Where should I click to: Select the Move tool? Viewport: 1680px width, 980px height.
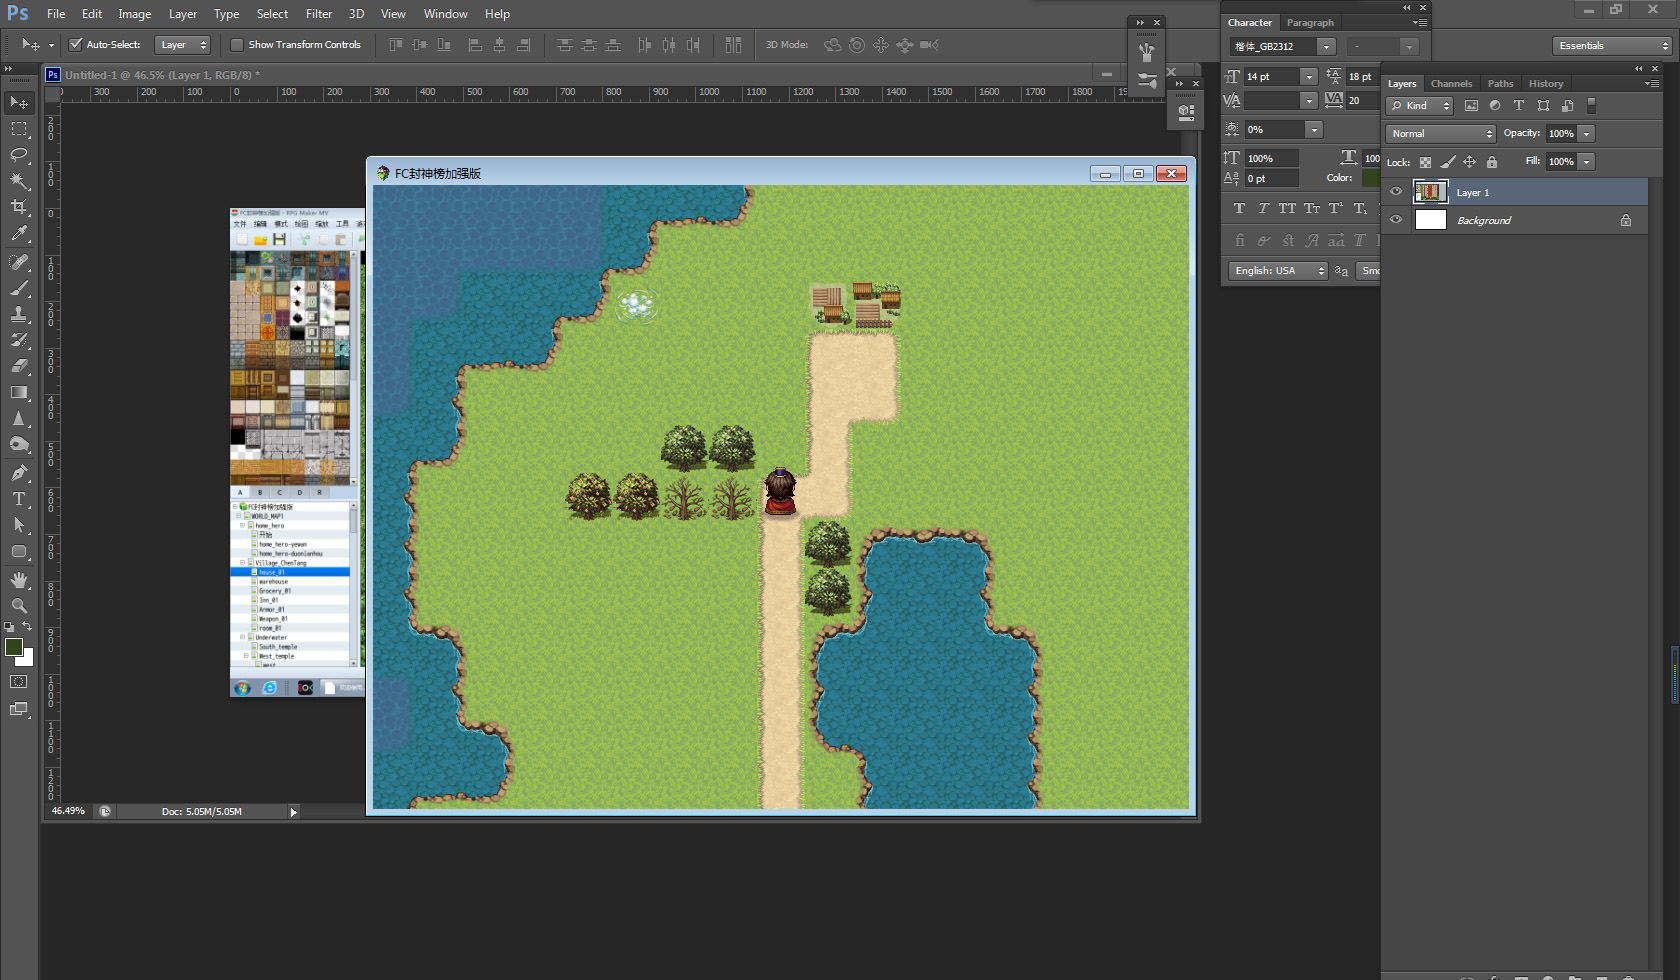click(x=19, y=103)
